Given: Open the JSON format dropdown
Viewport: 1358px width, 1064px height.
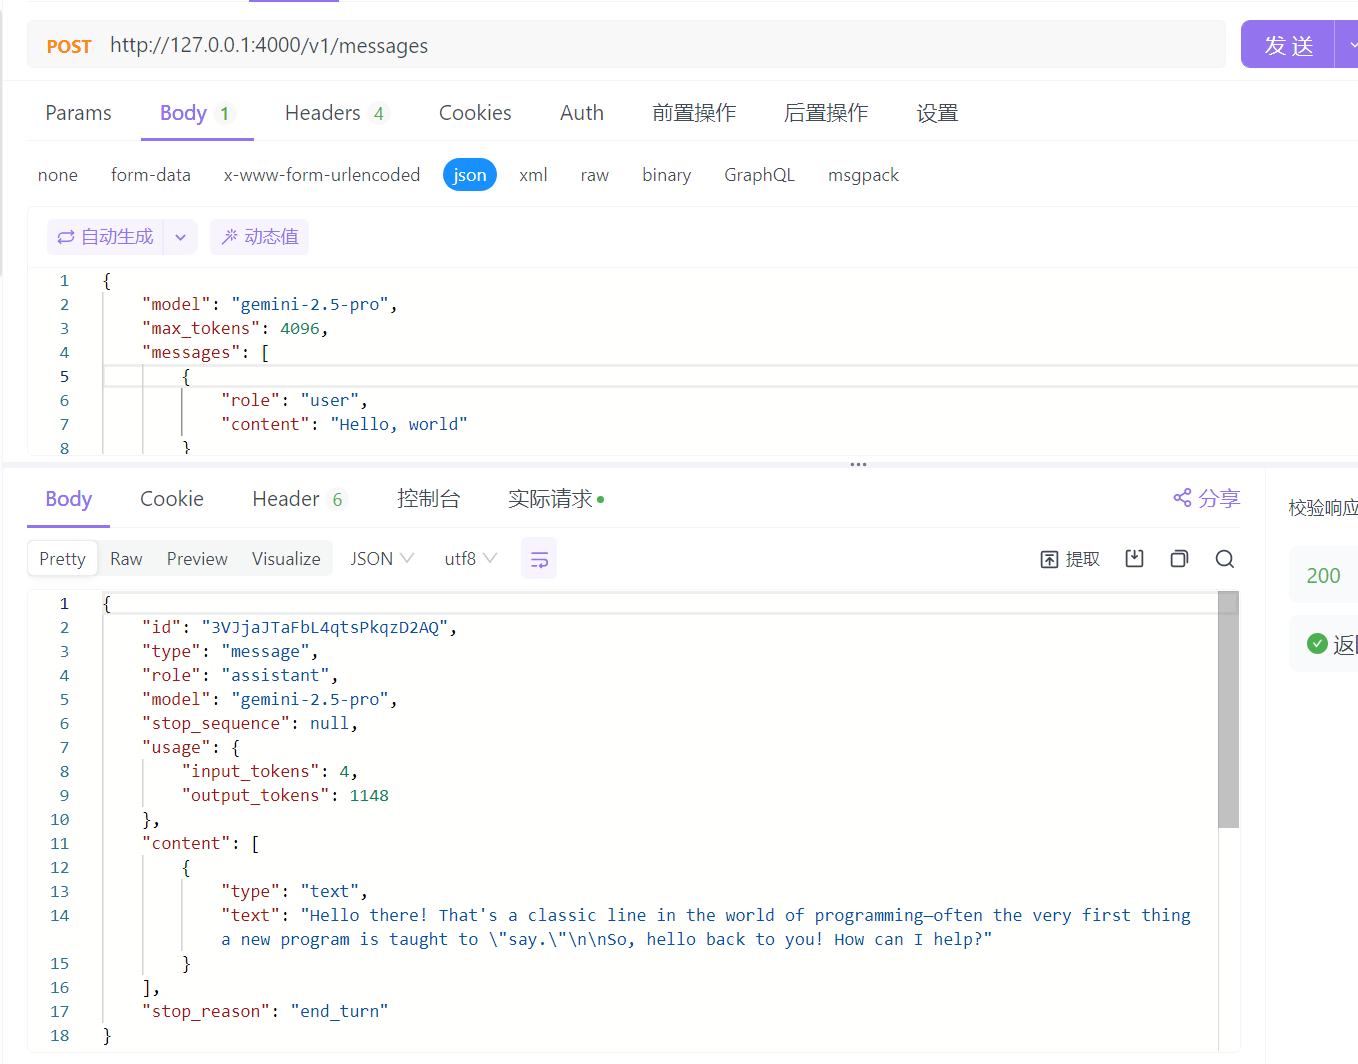Looking at the screenshot, I should pos(381,558).
